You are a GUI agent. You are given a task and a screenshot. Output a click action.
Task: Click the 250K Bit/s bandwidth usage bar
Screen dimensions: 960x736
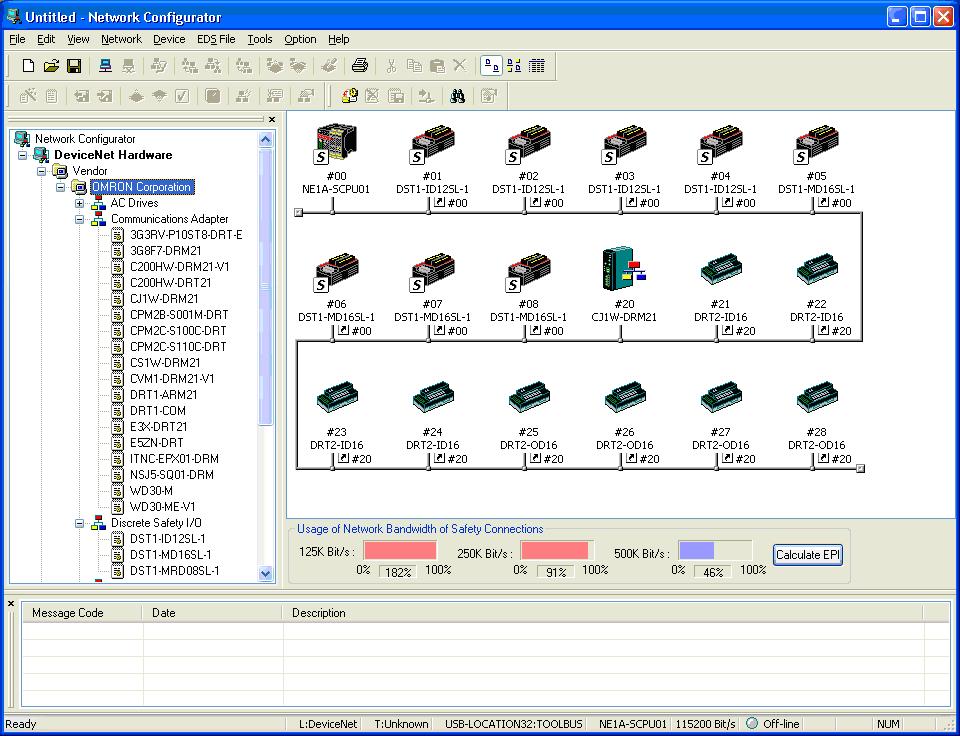click(x=557, y=550)
